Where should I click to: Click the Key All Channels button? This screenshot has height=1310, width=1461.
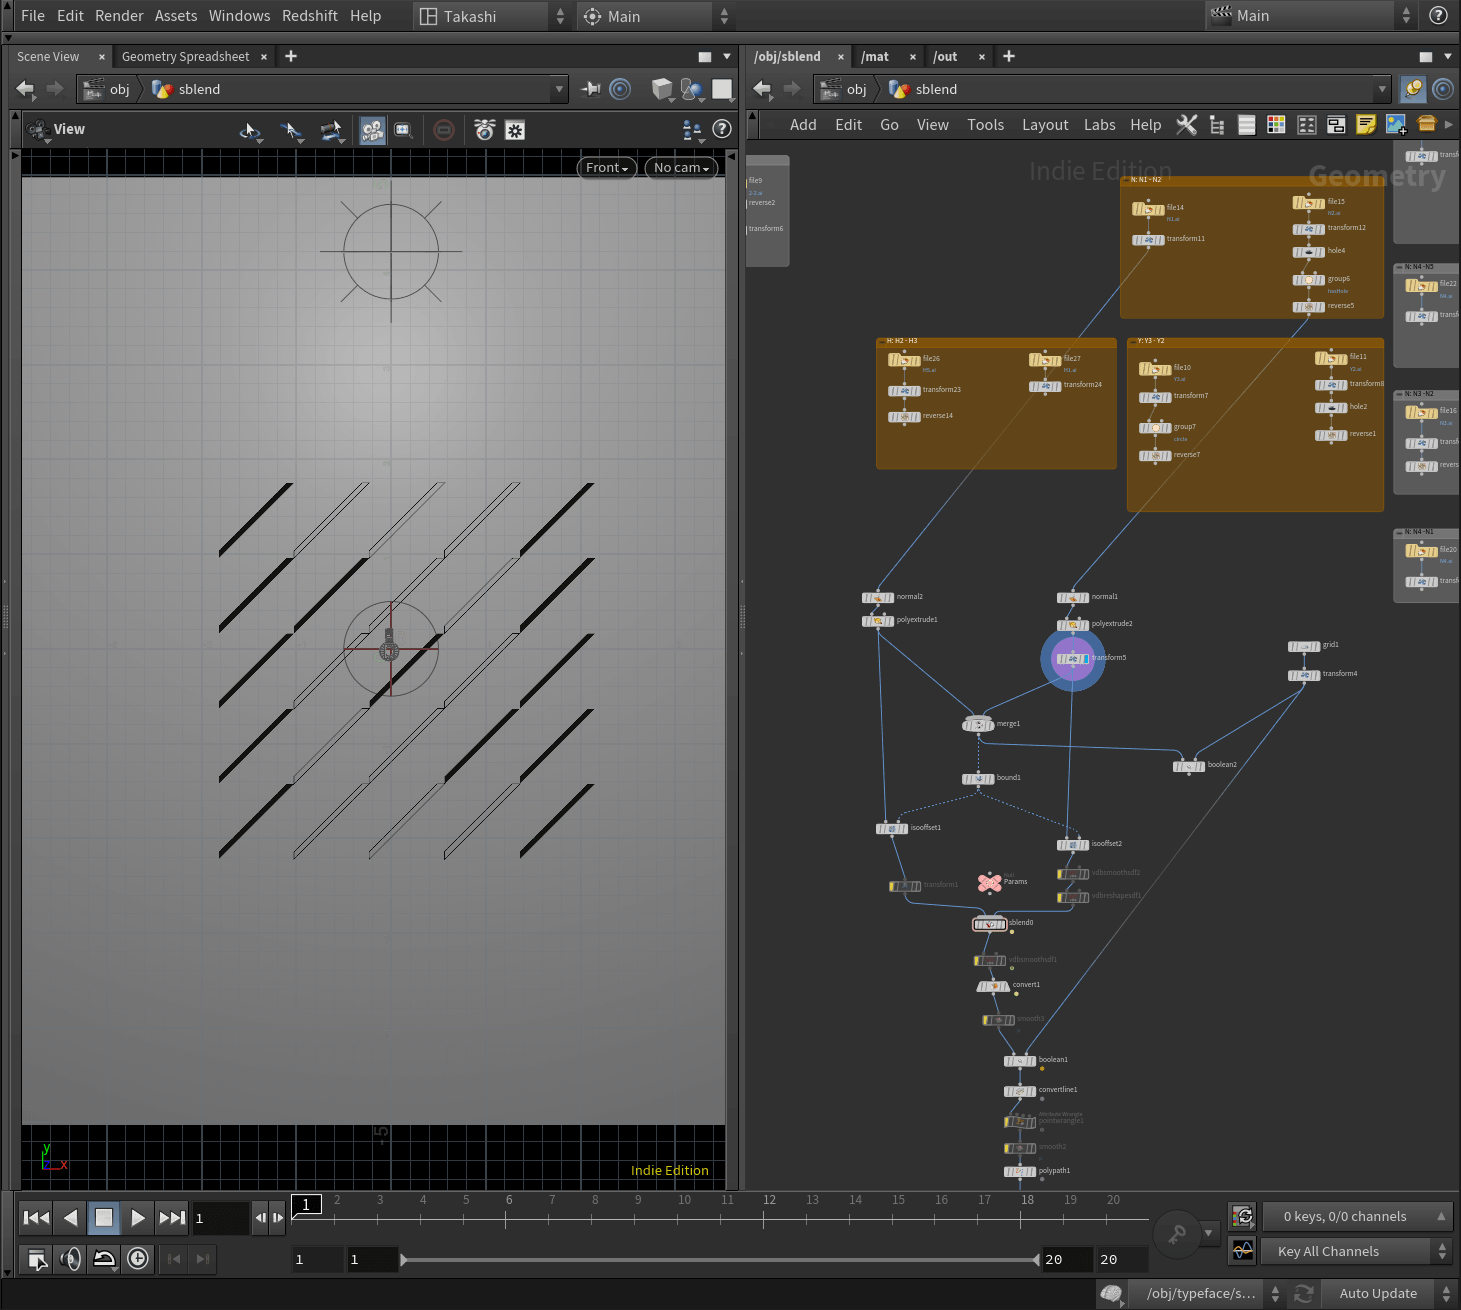tap(1328, 1251)
